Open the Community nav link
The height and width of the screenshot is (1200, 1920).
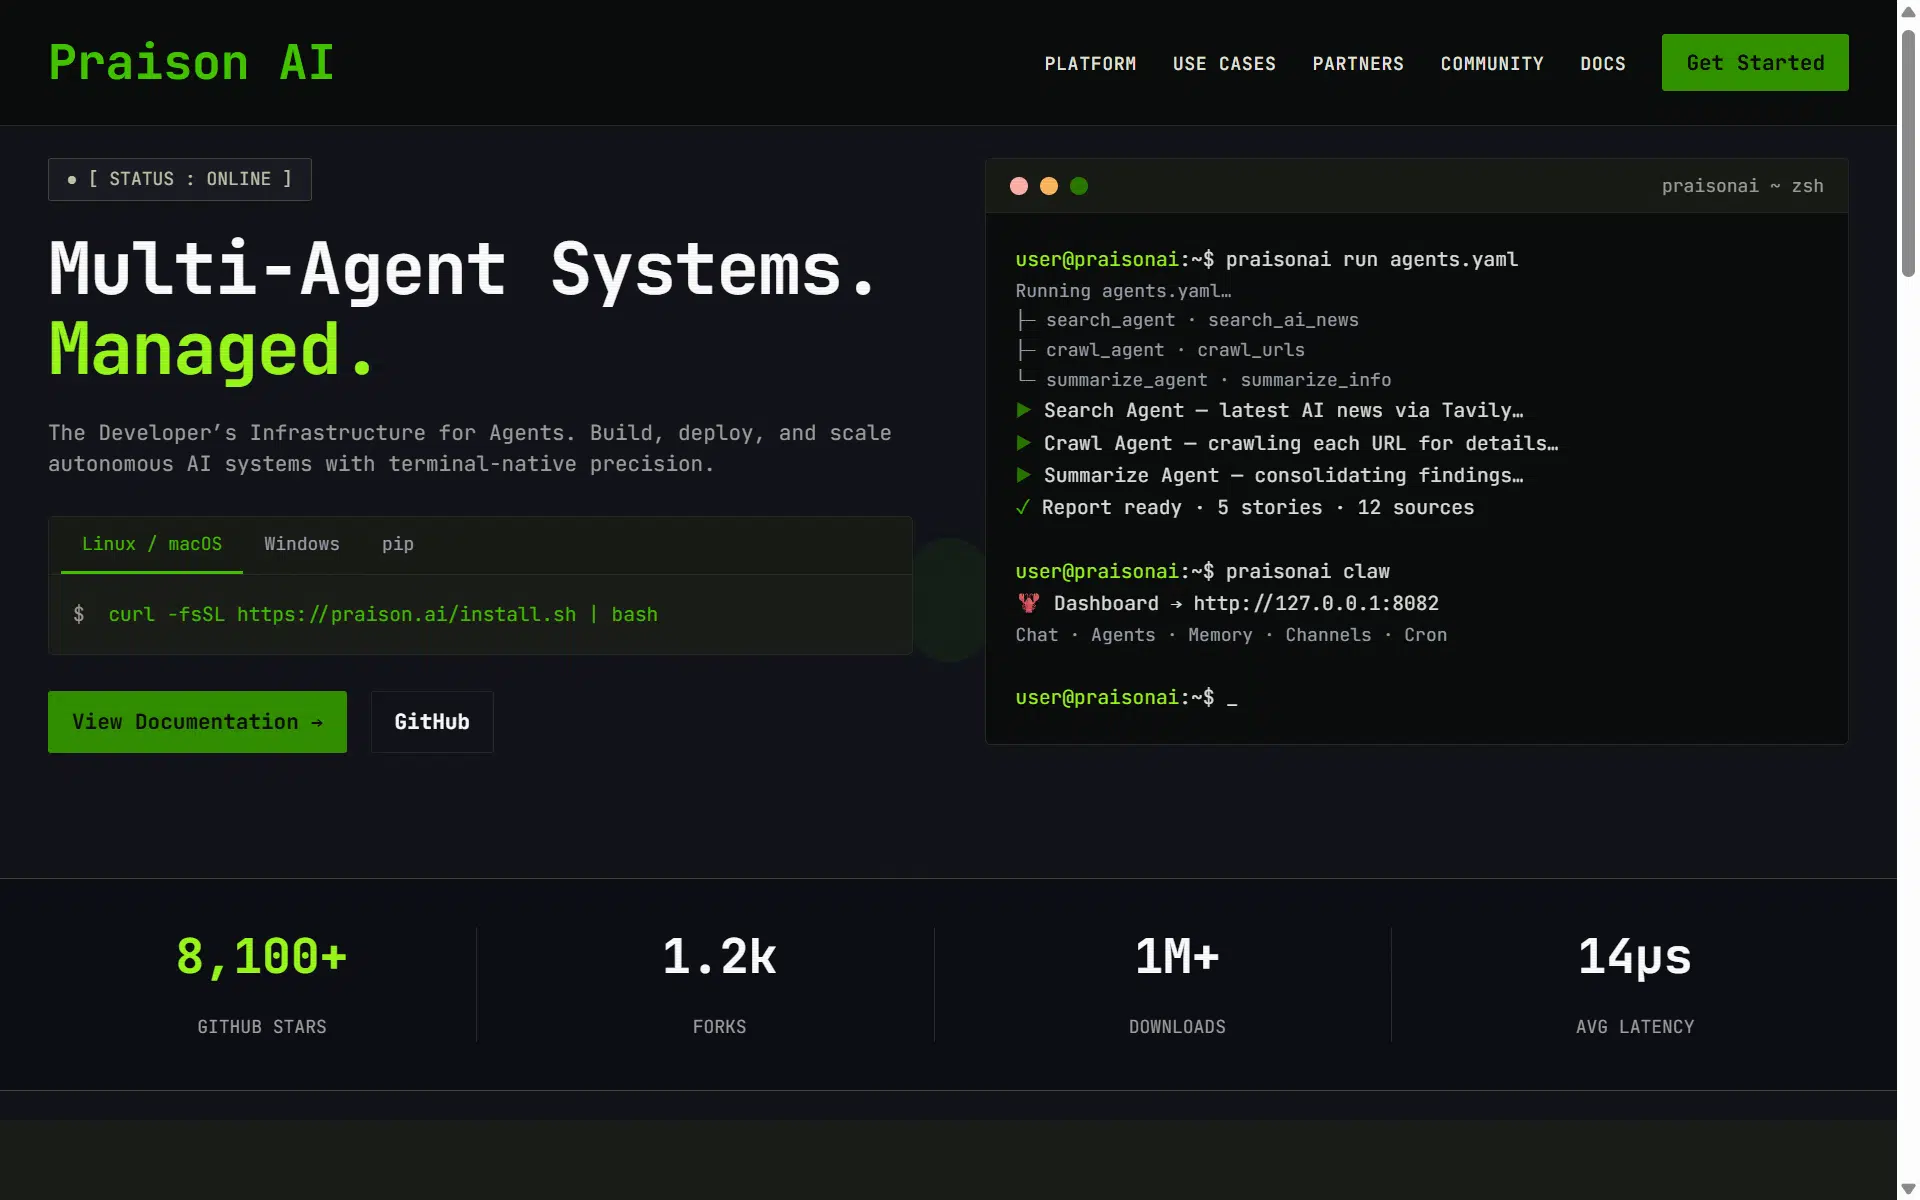coord(1492,64)
